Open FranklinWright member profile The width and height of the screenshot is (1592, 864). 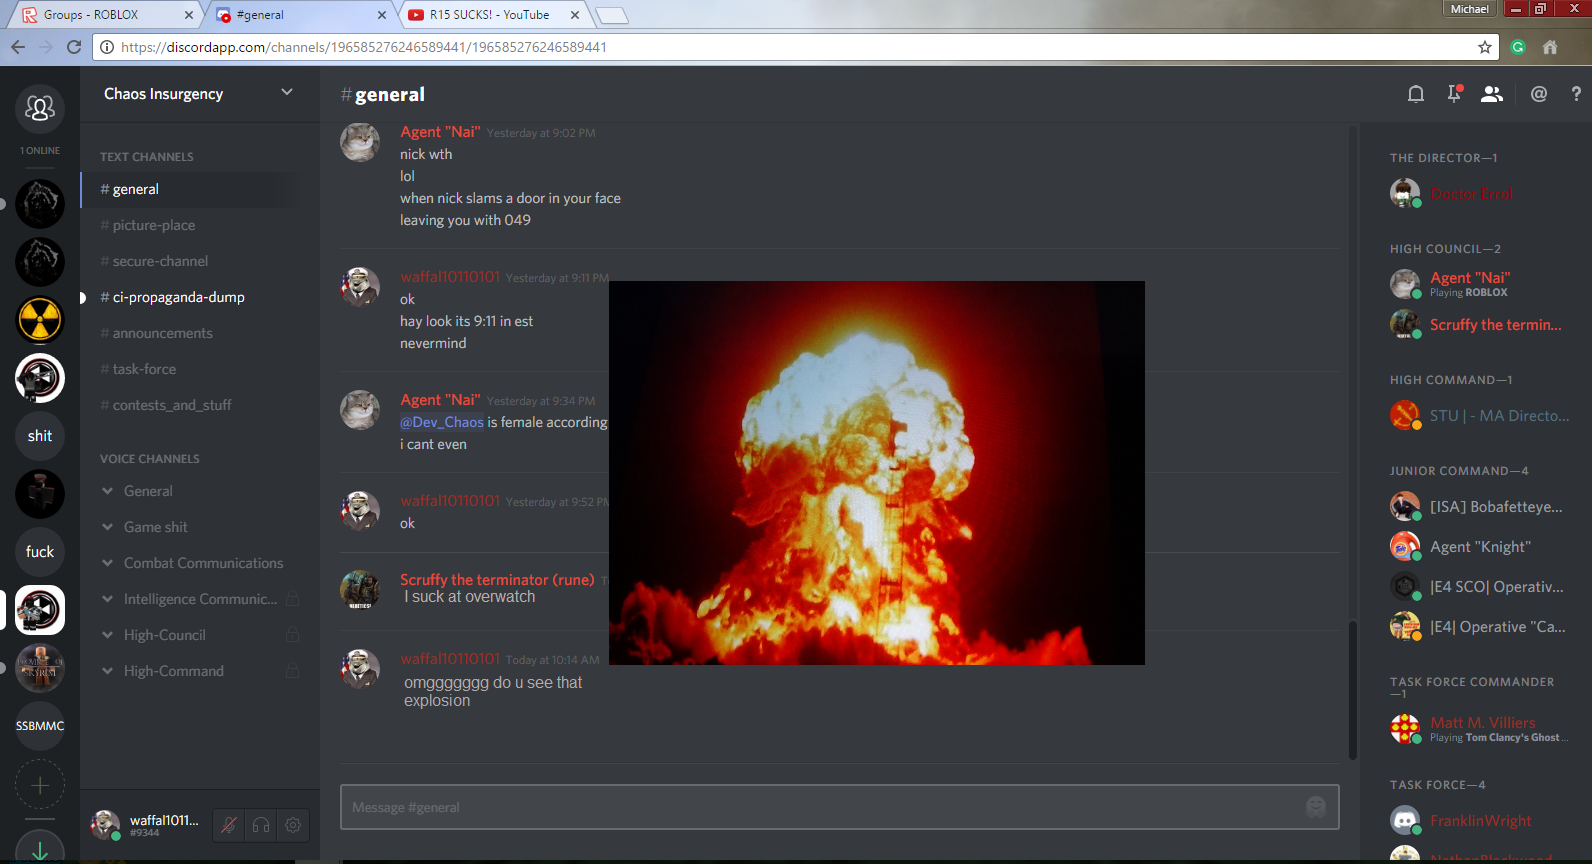click(x=1480, y=821)
